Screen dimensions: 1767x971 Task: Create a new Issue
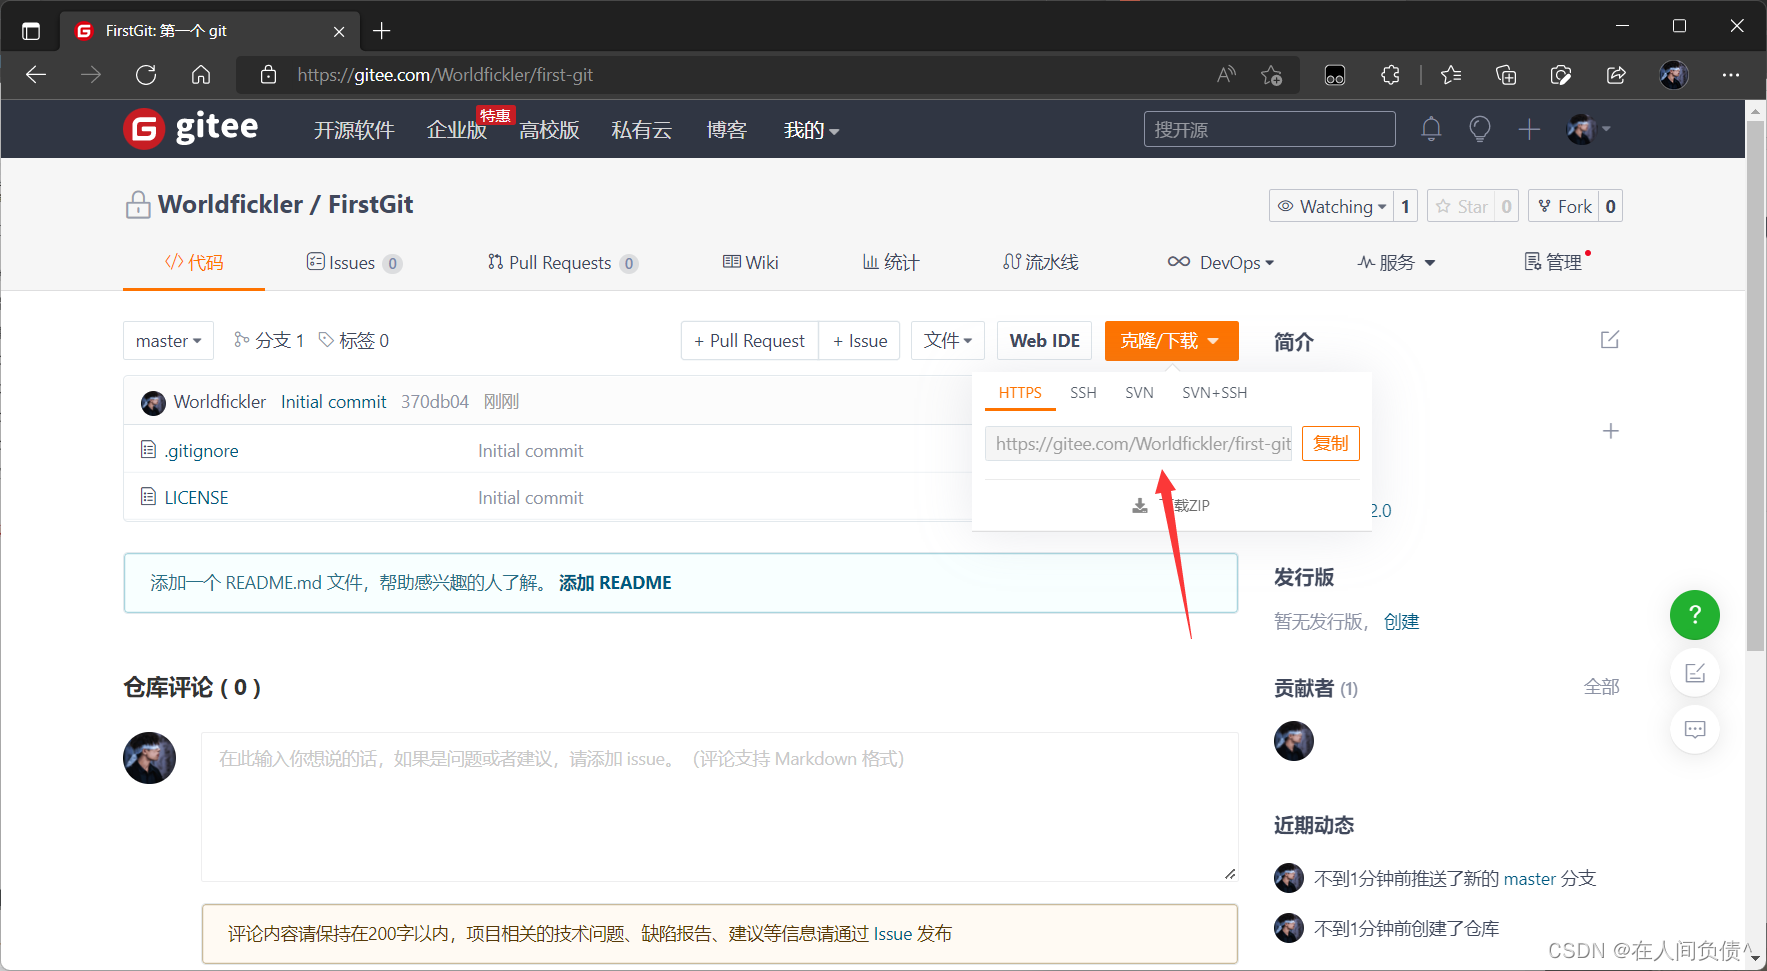860,341
